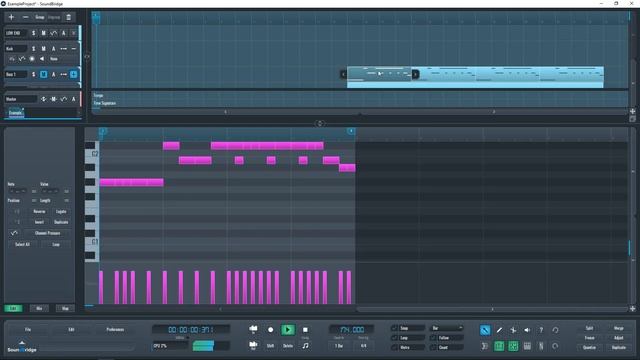Click the second green grid toggle icon
The image size is (640, 360).
coord(513,346)
